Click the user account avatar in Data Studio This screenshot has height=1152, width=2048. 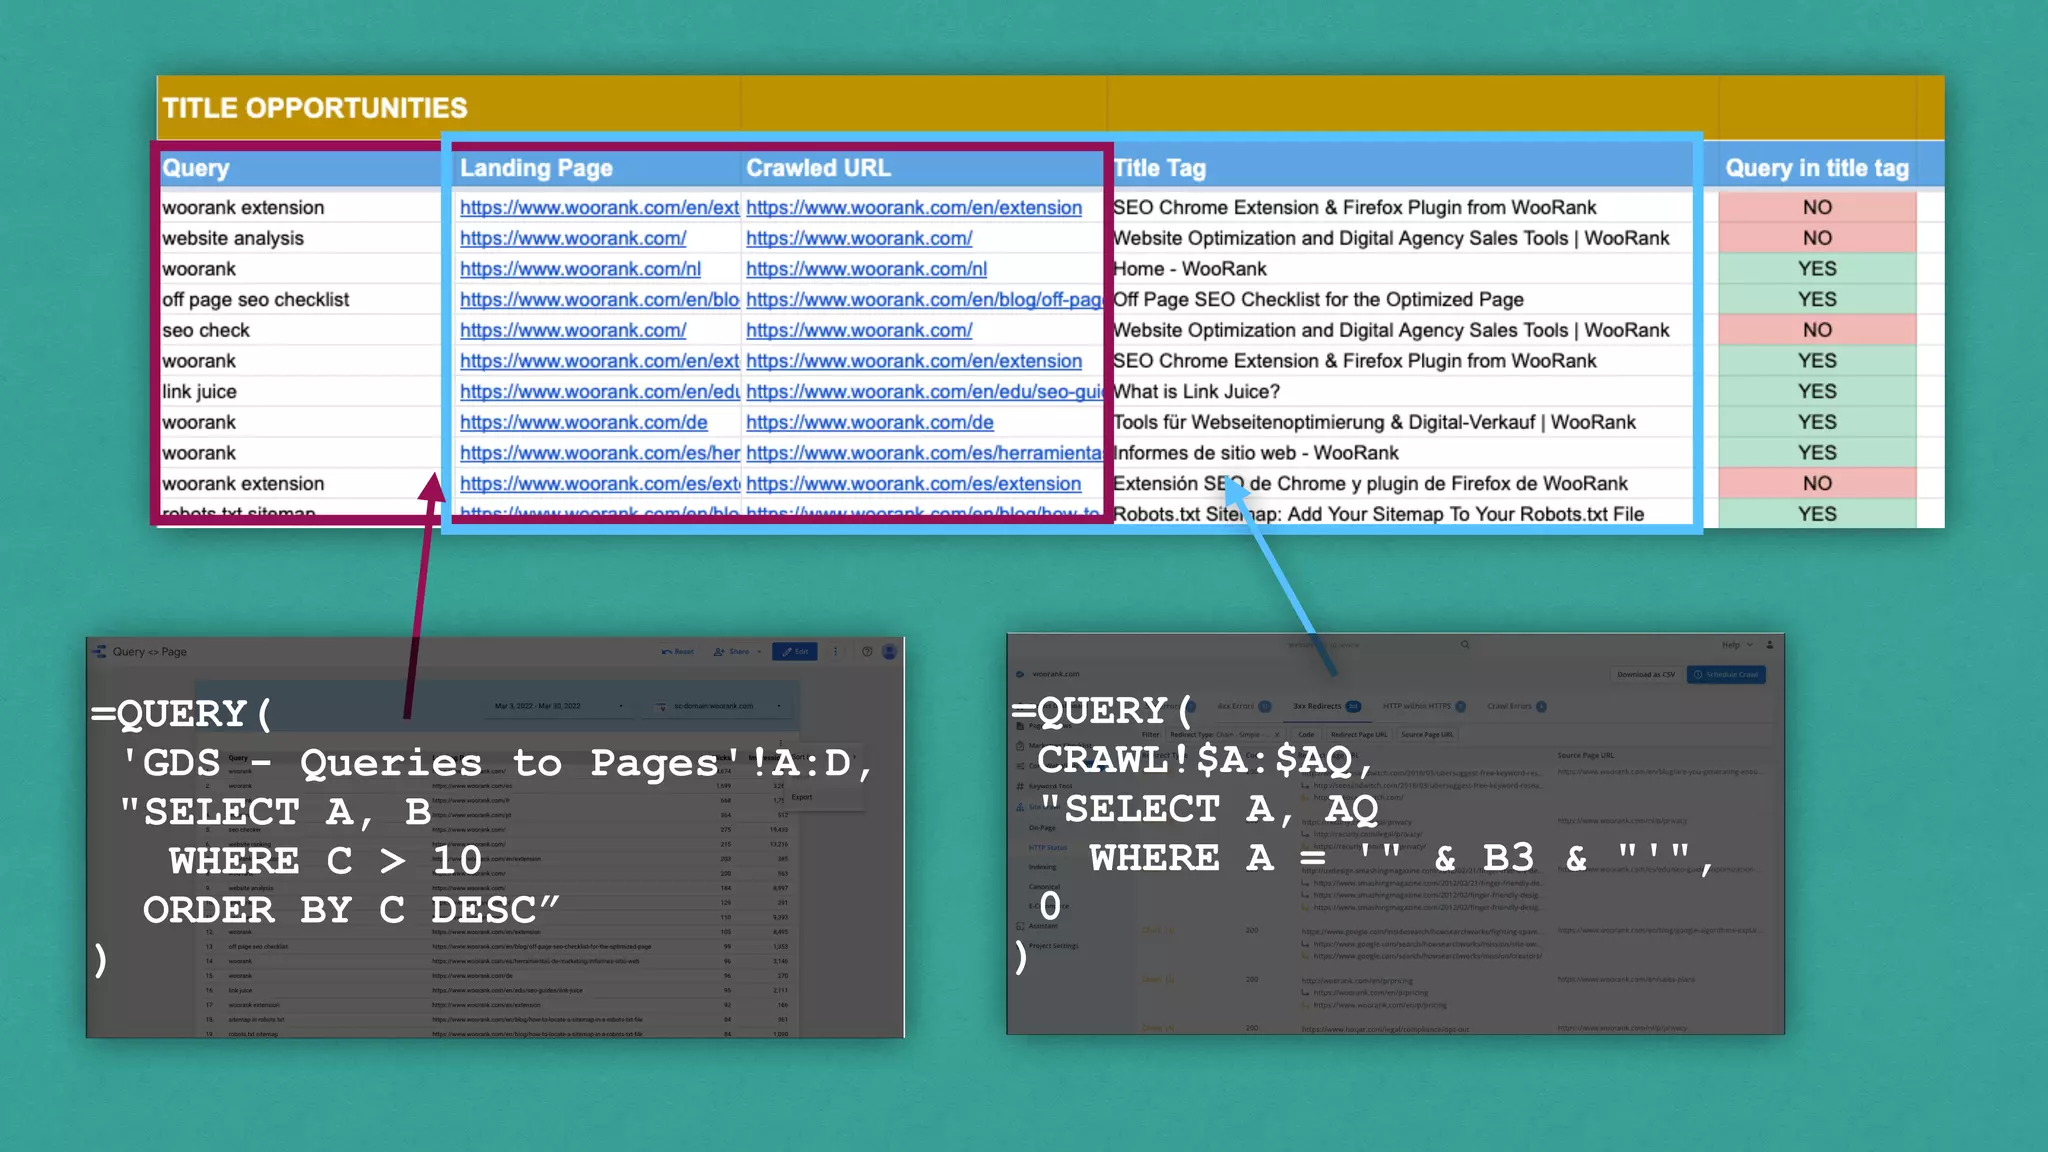(x=889, y=651)
